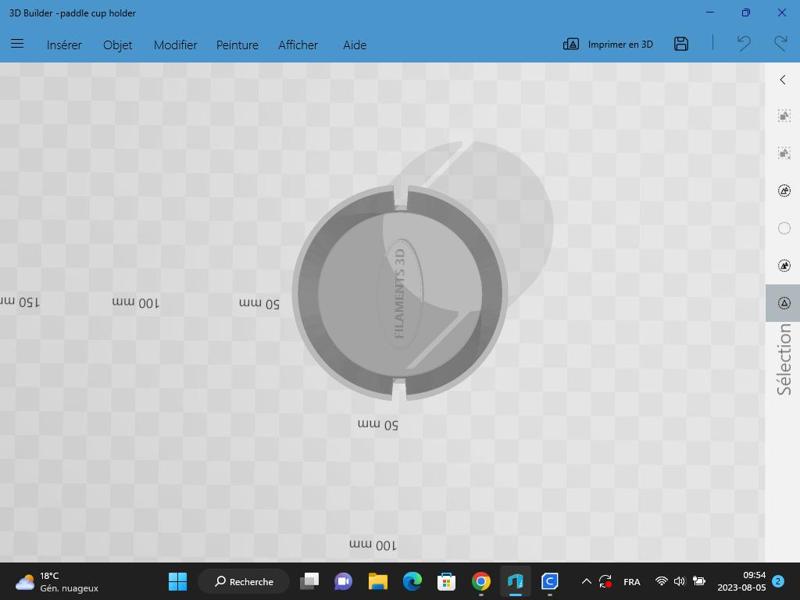Click the second dashed-box selection icon

(784, 153)
